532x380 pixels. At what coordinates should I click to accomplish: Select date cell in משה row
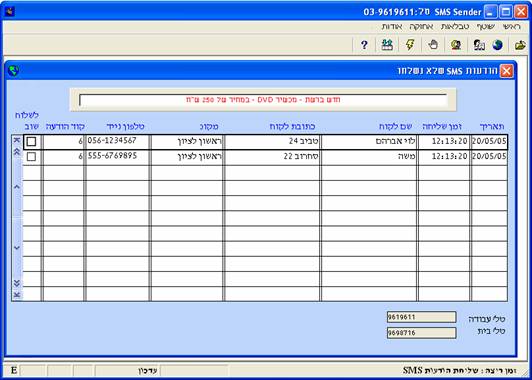click(x=489, y=157)
